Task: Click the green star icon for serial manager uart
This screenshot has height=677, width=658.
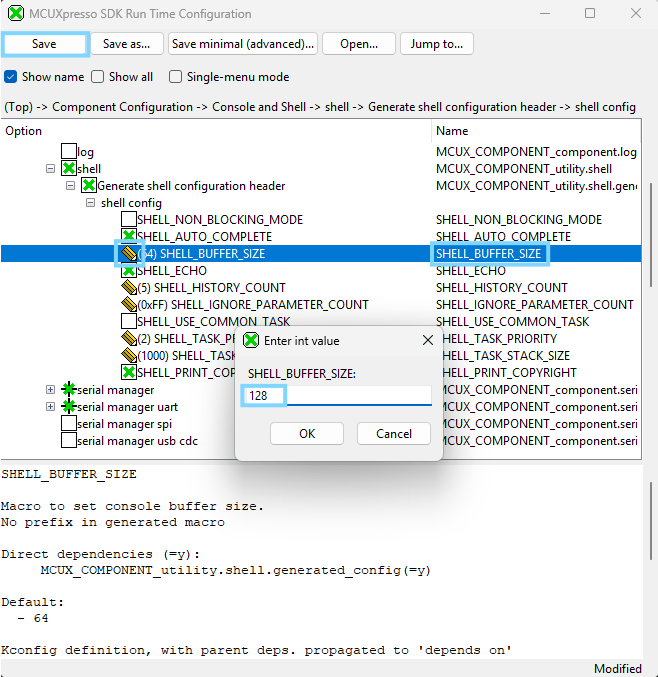Action: tap(68, 407)
